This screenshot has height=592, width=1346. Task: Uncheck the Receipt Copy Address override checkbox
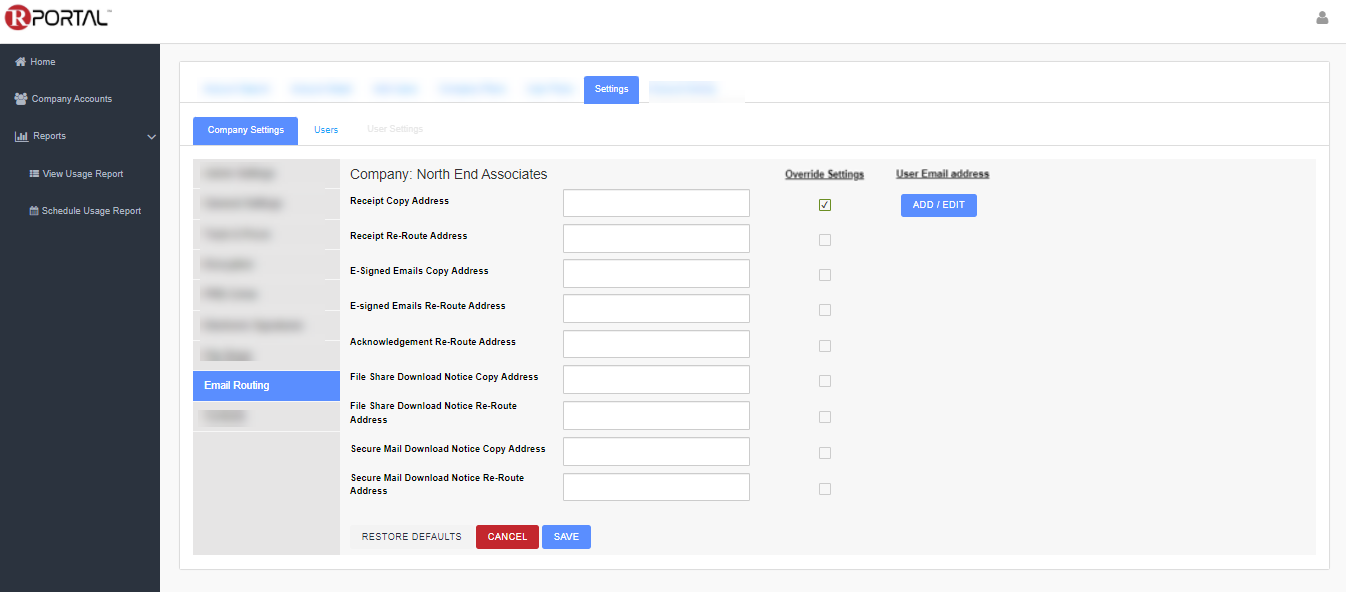click(824, 204)
